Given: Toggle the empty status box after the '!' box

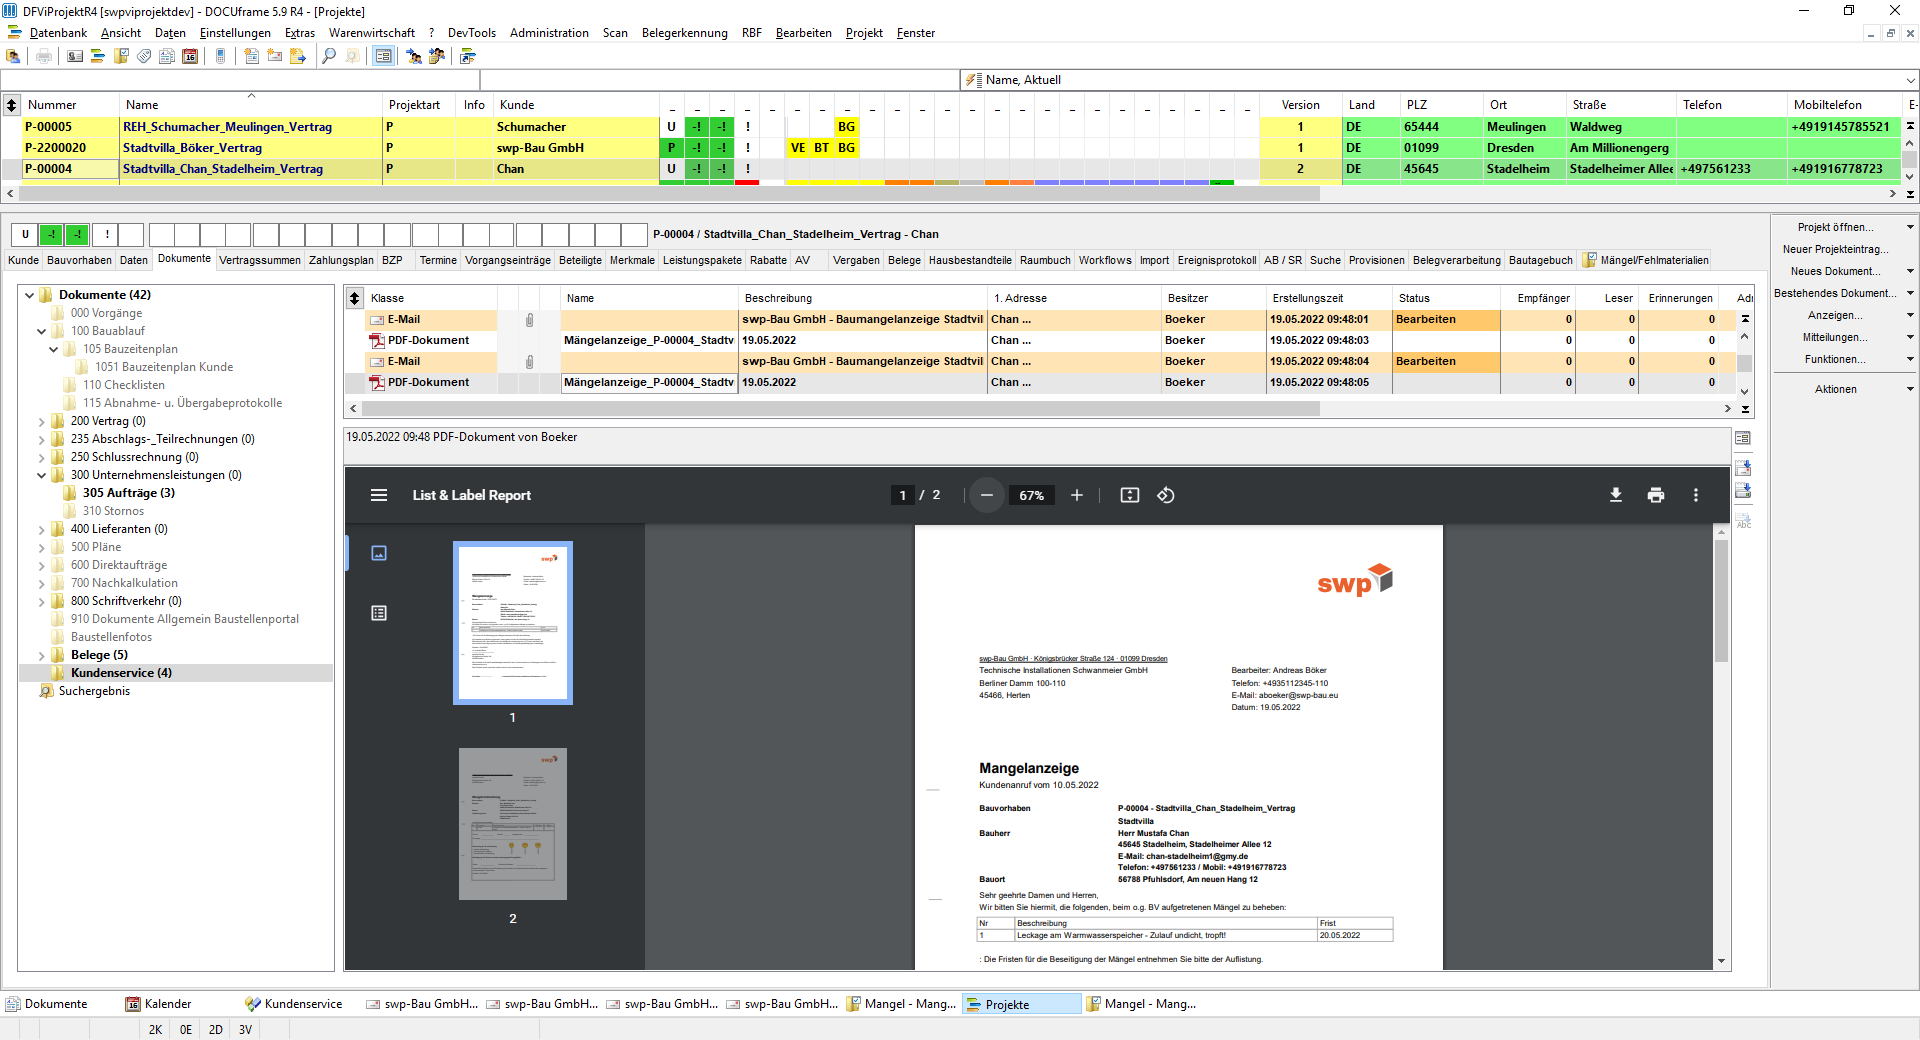Looking at the screenshot, I should tap(131, 235).
